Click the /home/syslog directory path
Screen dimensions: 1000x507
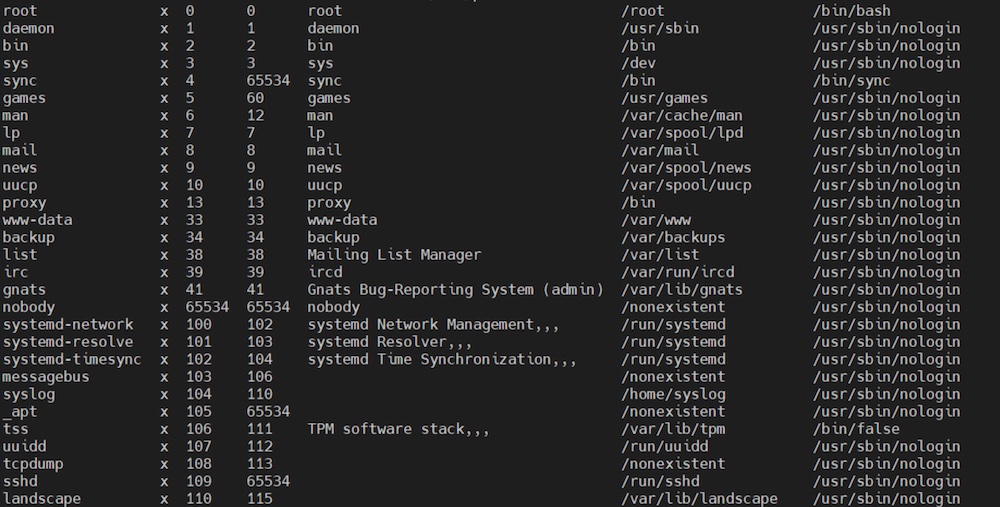click(673, 394)
